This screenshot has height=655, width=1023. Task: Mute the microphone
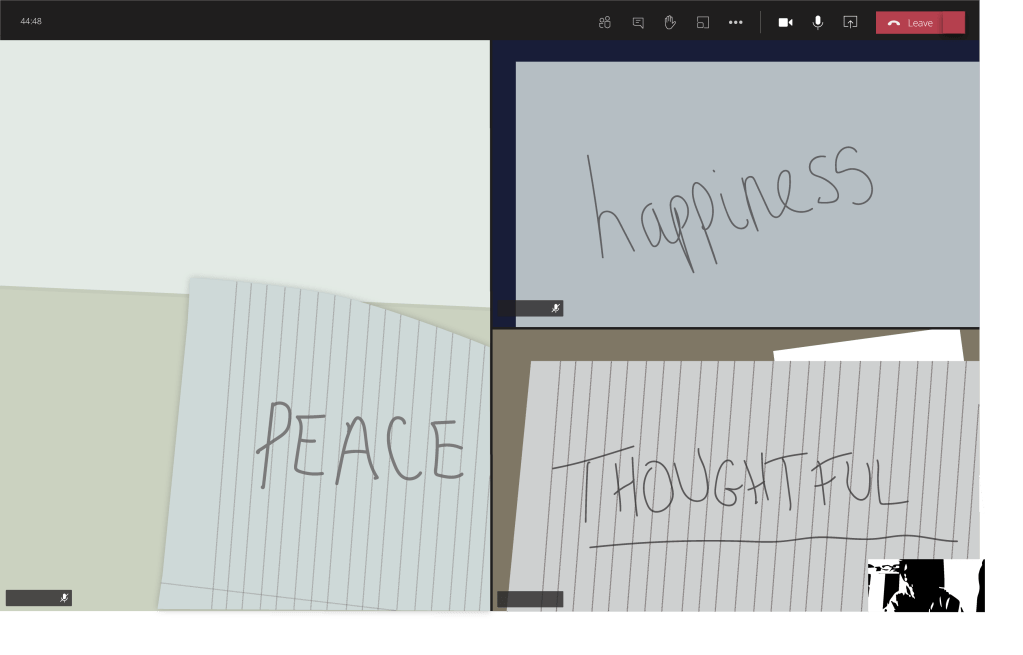click(x=818, y=22)
